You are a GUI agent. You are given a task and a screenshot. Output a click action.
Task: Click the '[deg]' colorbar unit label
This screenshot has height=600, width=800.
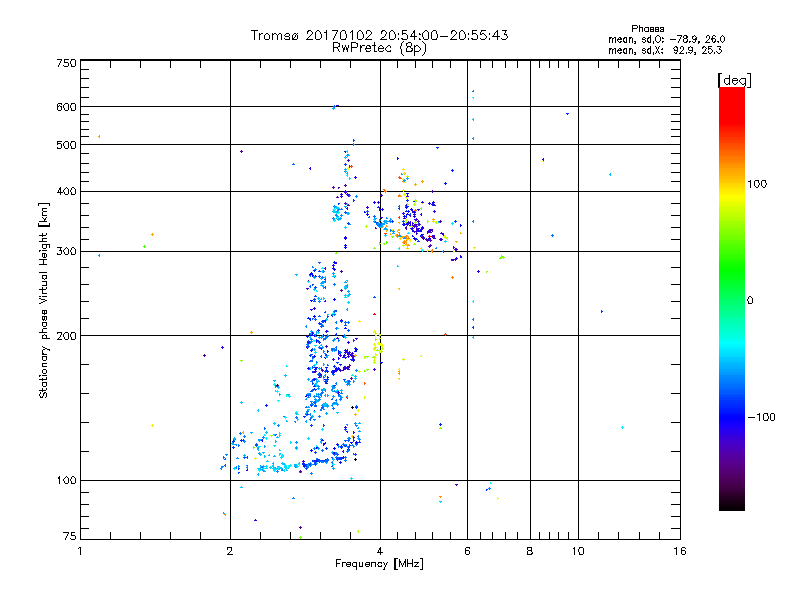click(734, 80)
